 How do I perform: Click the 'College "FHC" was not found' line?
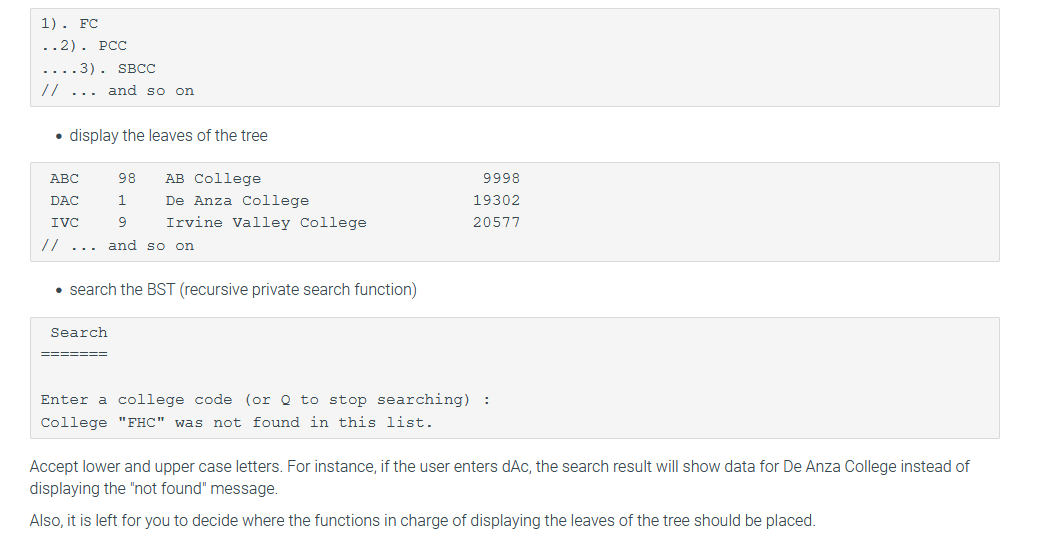pyautogui.click(x=236, y=423)
